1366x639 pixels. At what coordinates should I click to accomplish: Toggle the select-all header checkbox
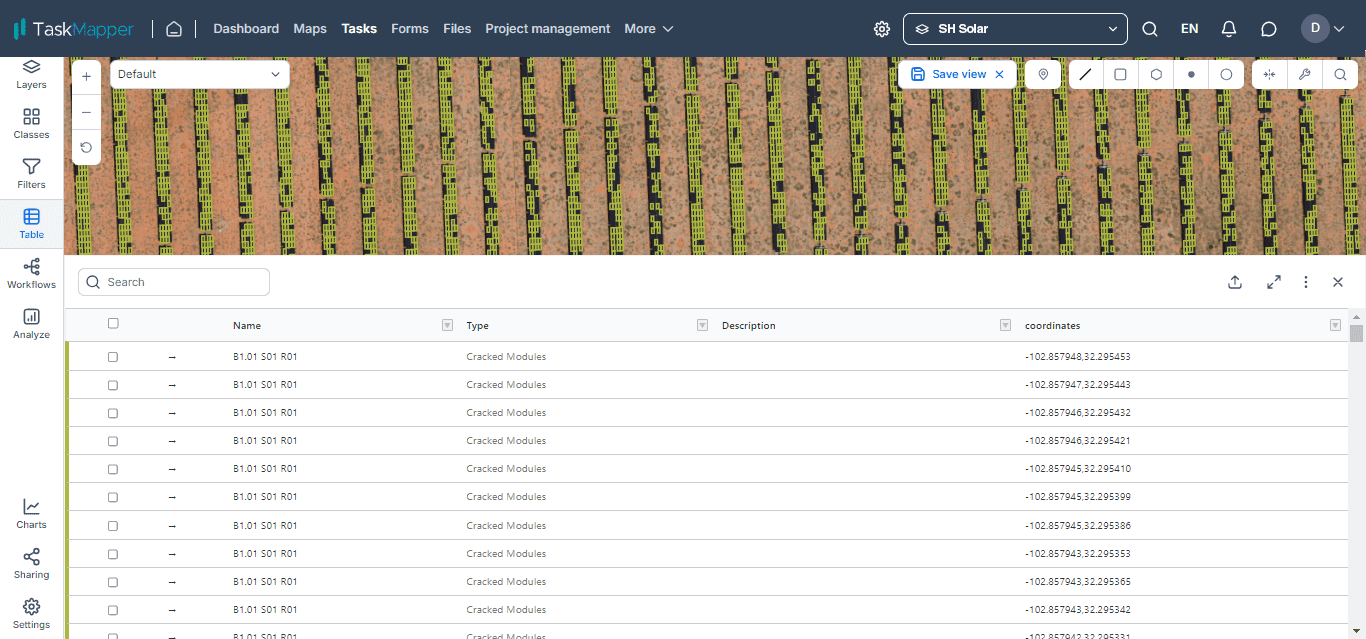click(113, 323)
